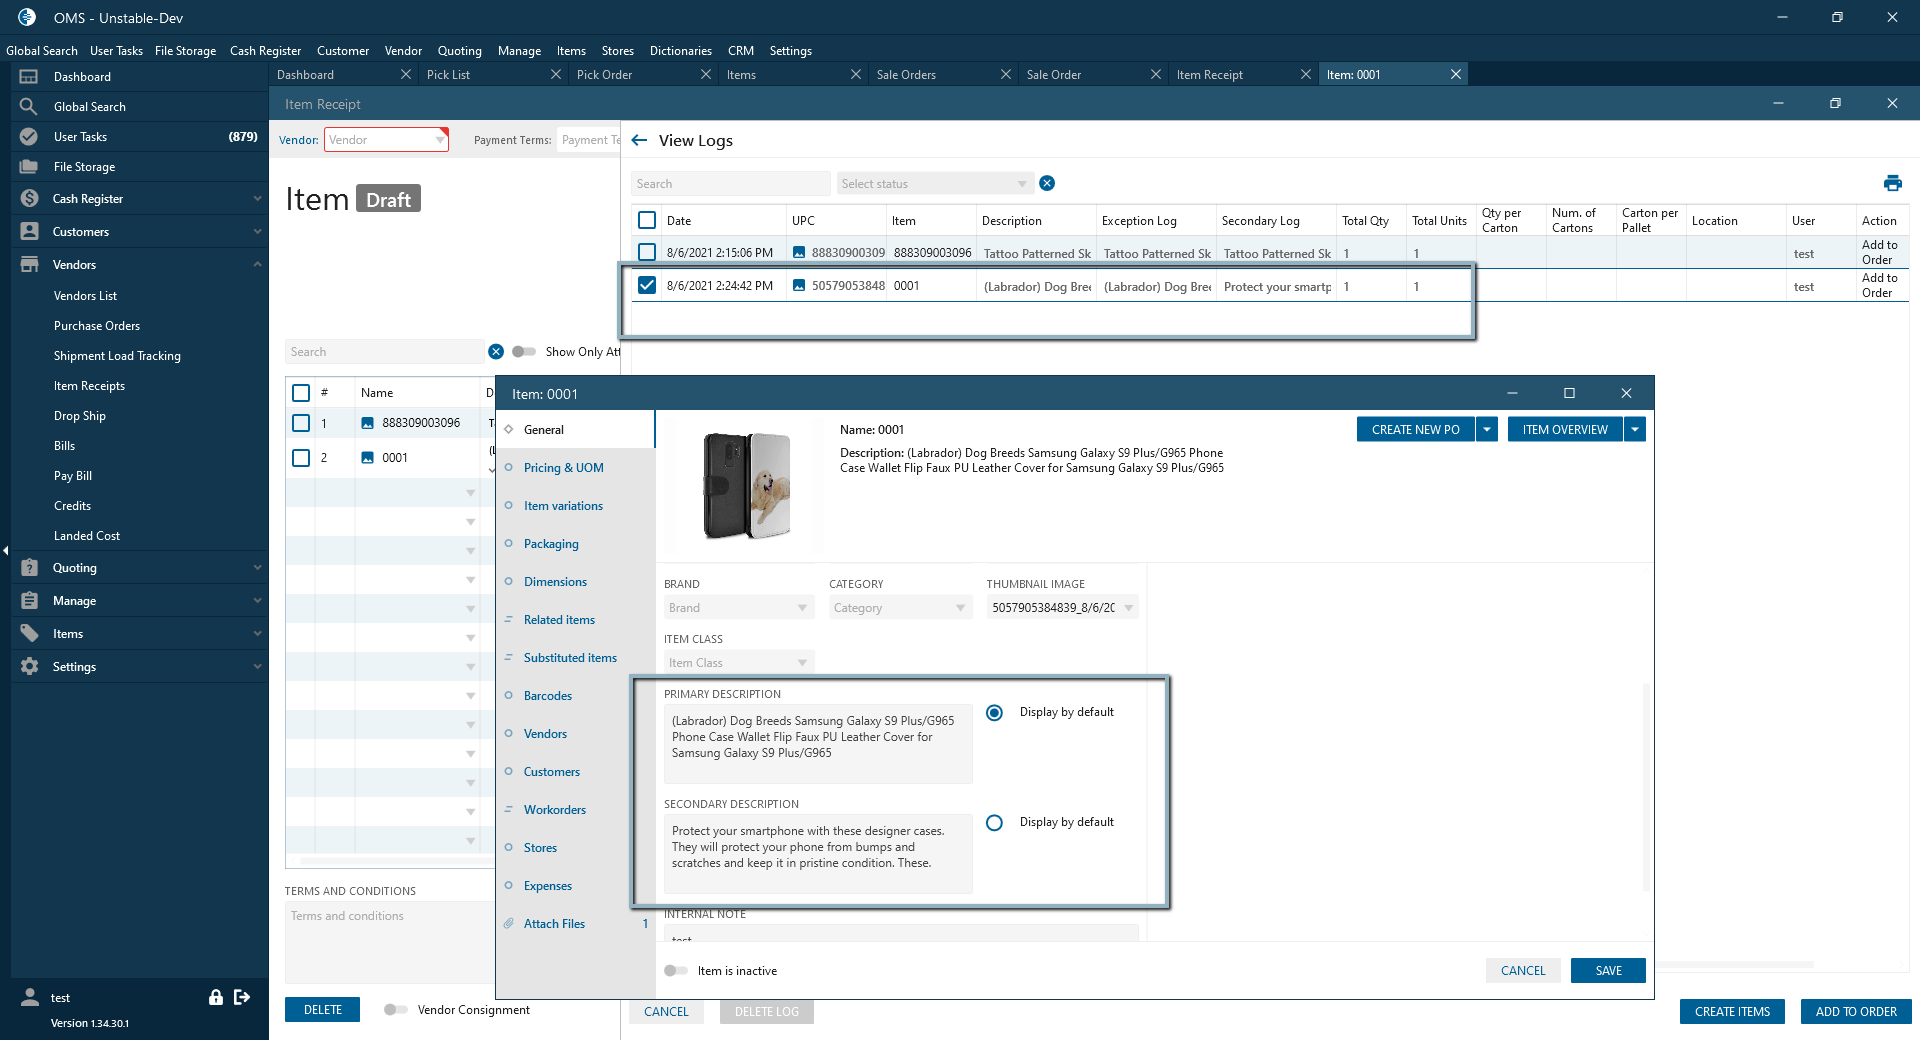
Task: Open File Storage folder icon
Action: click(29, 167)
